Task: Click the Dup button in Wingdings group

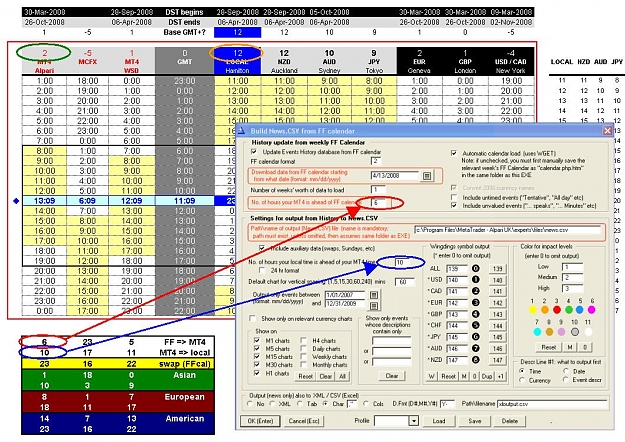Action: [x=487, y=376]
